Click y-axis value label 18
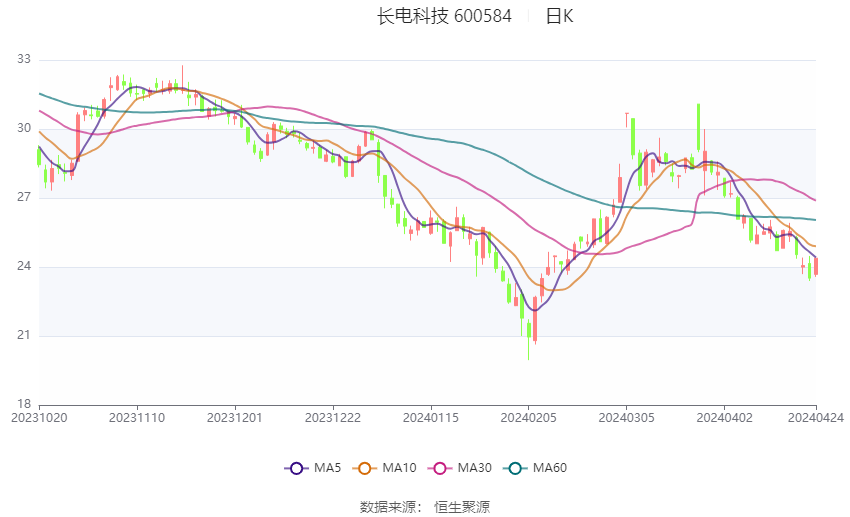Screen dimensions: 850x517 coord(24,404)
